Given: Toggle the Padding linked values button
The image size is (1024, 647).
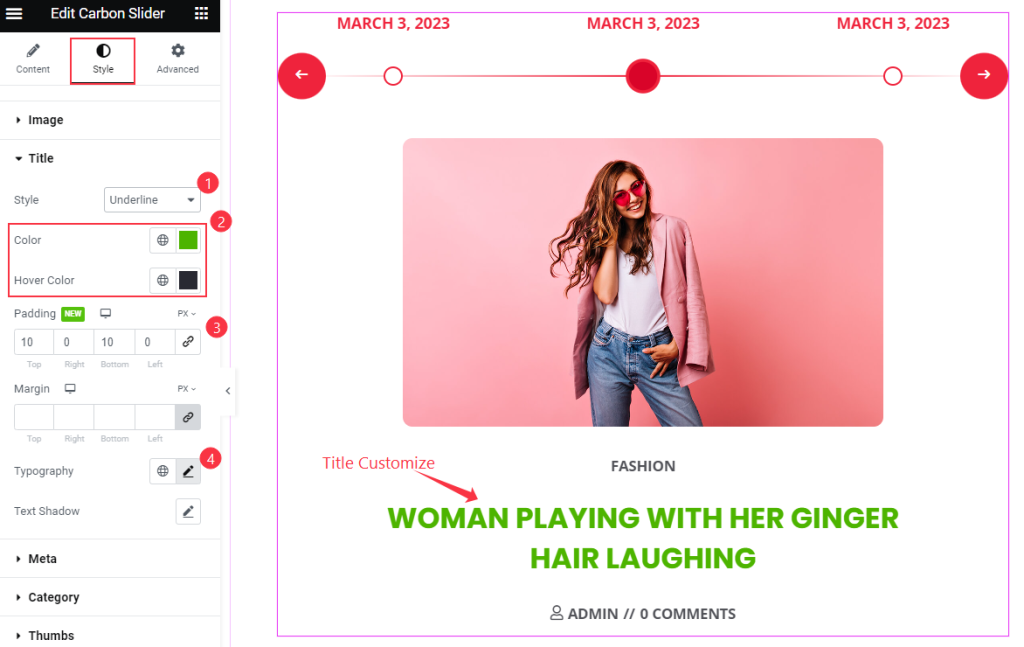Looking at the screenshot, I should click(188, 341).
